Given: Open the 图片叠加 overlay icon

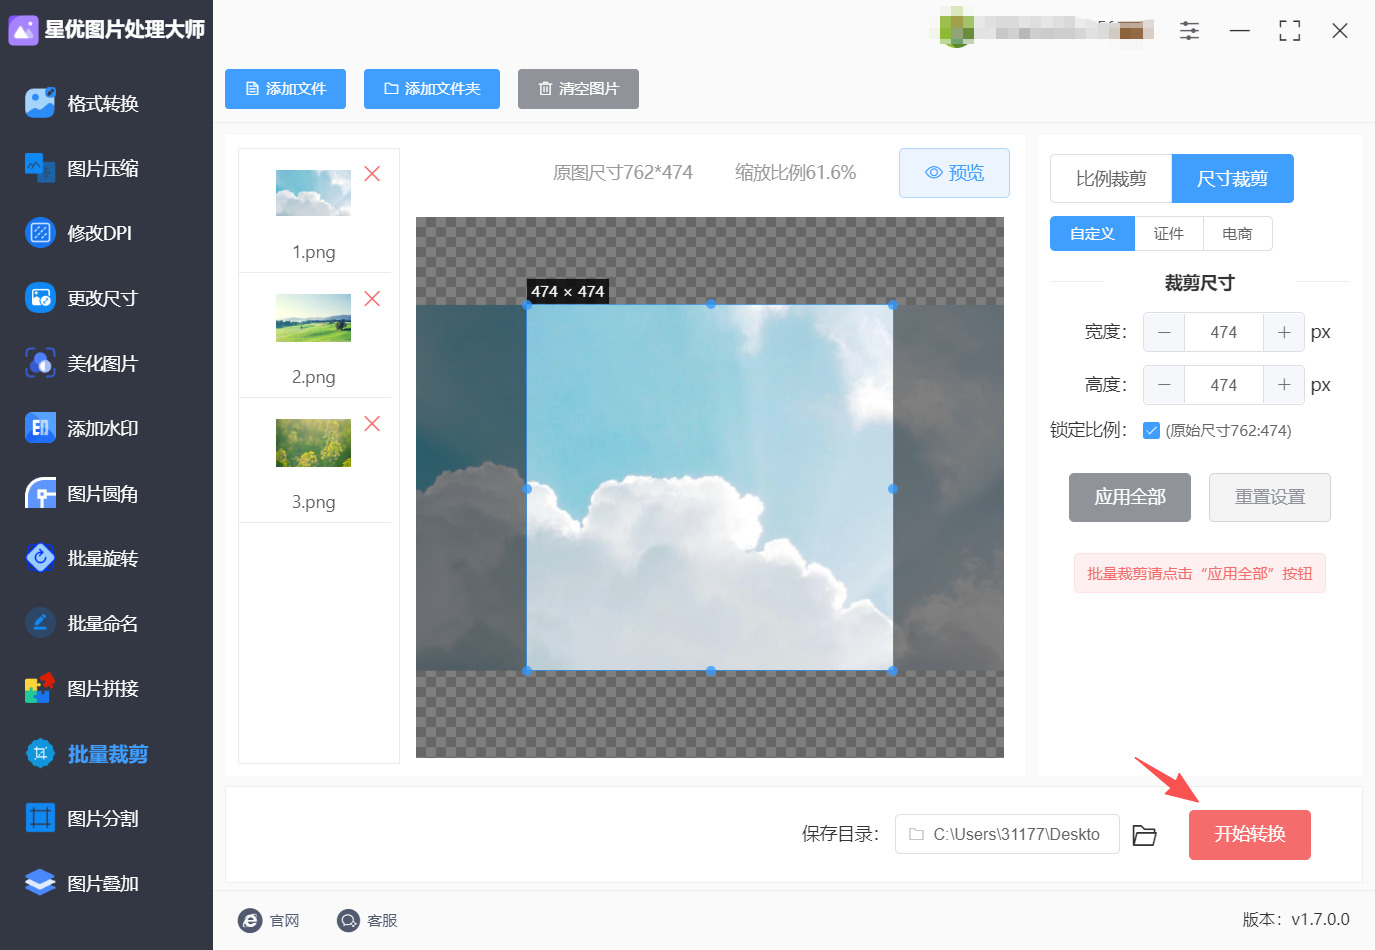Looking at the screenshot, I should pyautogui.click(x=40, y=883).
